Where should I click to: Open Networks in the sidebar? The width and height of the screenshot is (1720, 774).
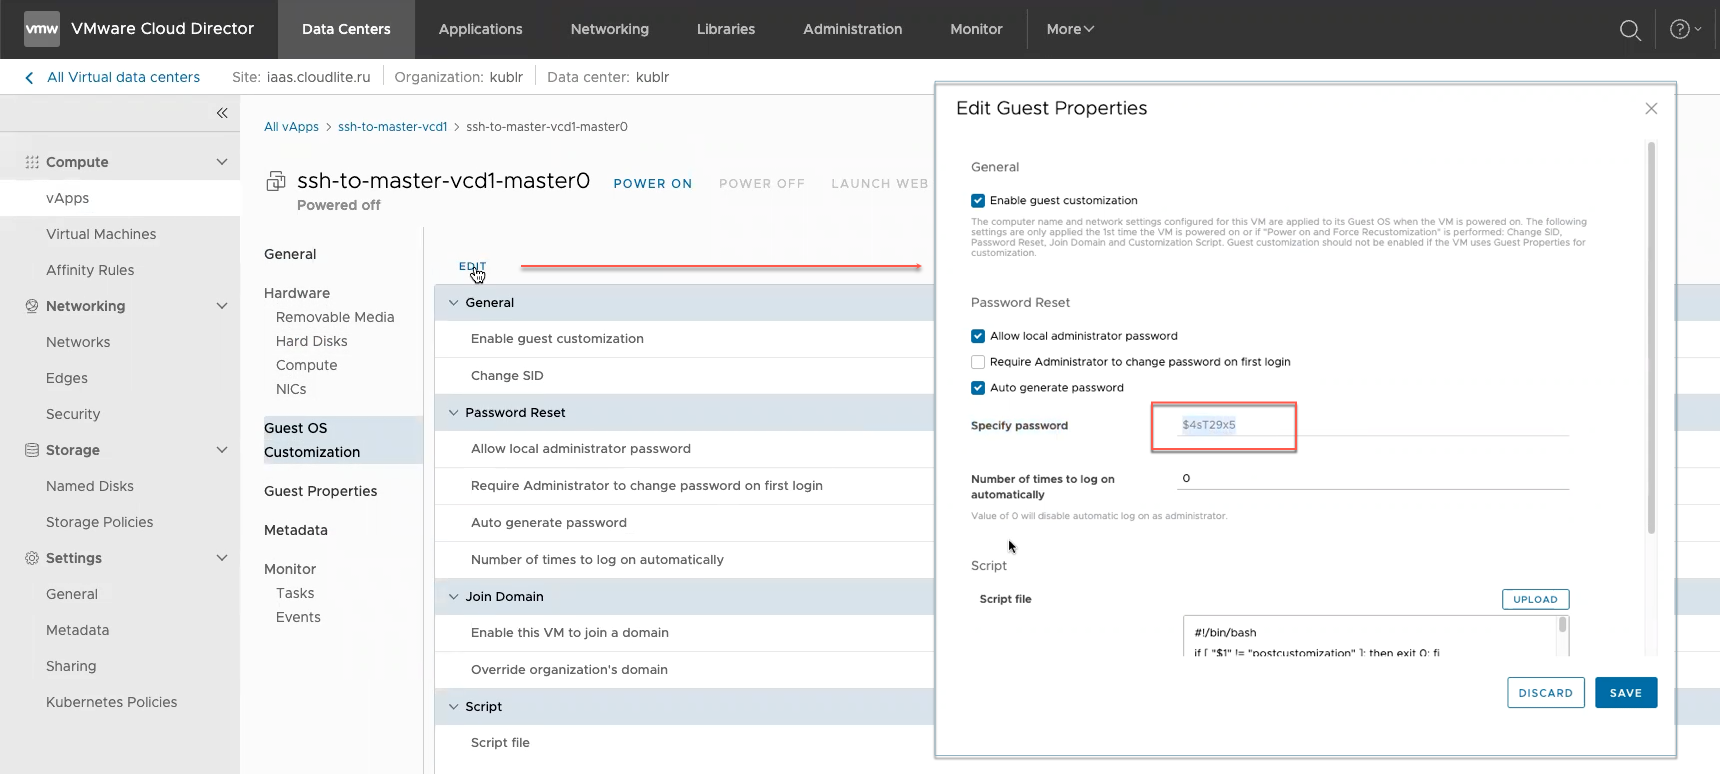78,342
